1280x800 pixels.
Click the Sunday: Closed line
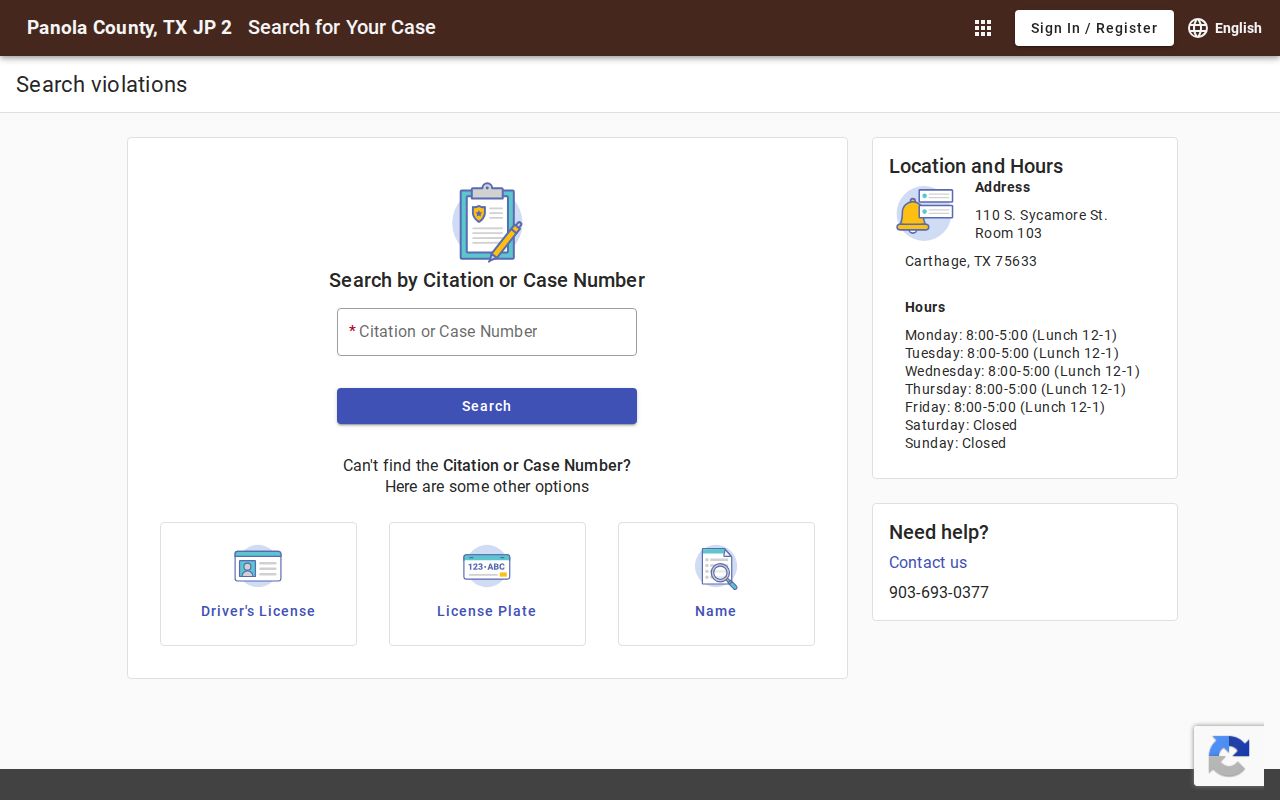click(x=955, y=443)
